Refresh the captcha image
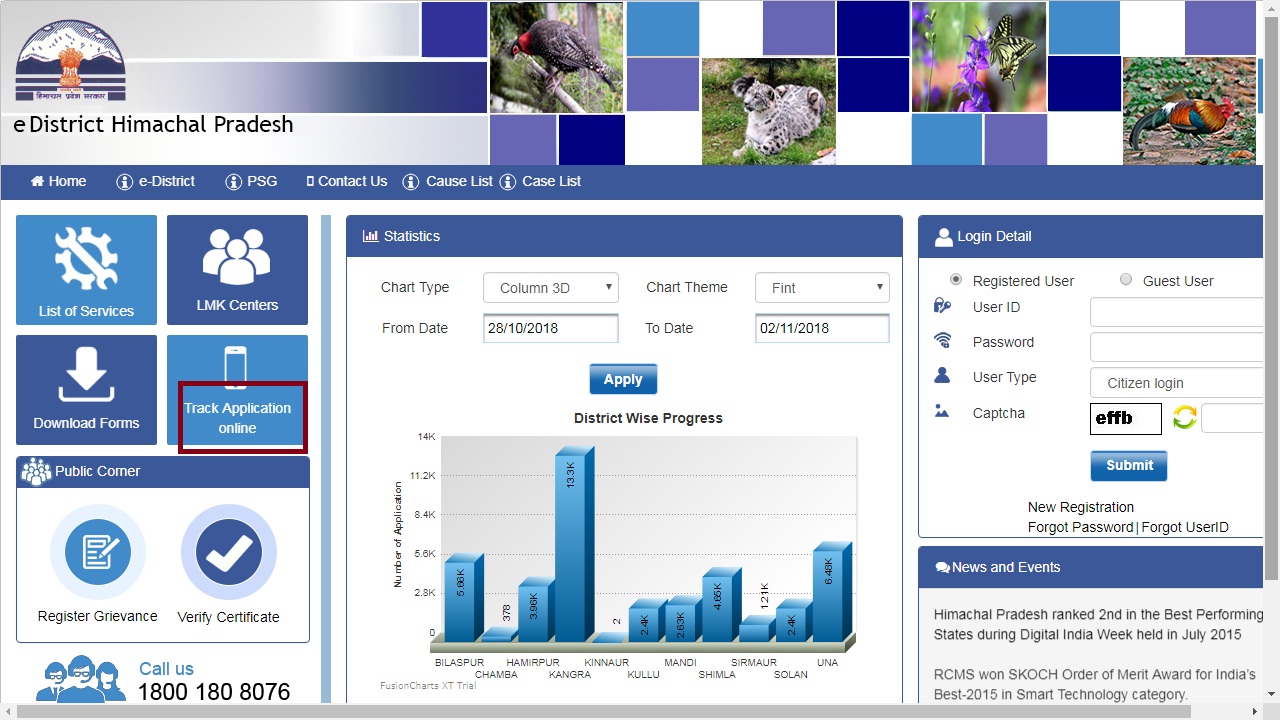This screenshot has width=1280, height=720. pyautogui.click(x=1184, y=418)
